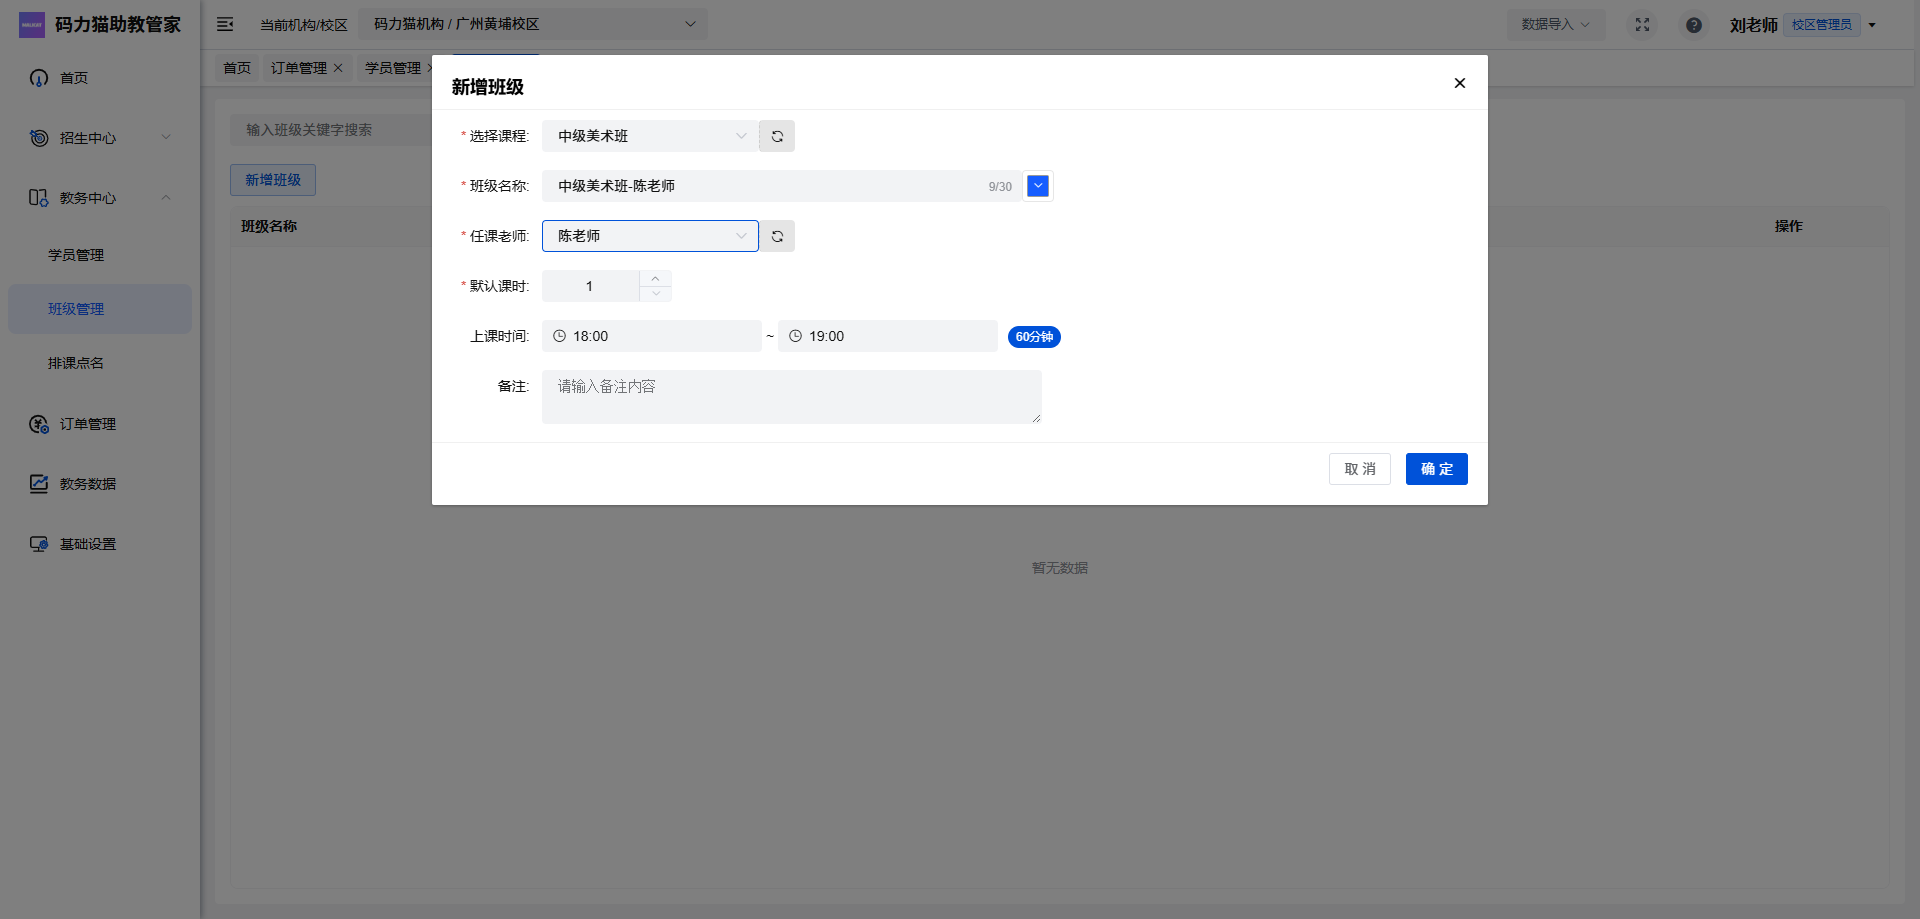Toggle fullscreen mode icon in header
1920x919 pixels.
[1642, 24]
